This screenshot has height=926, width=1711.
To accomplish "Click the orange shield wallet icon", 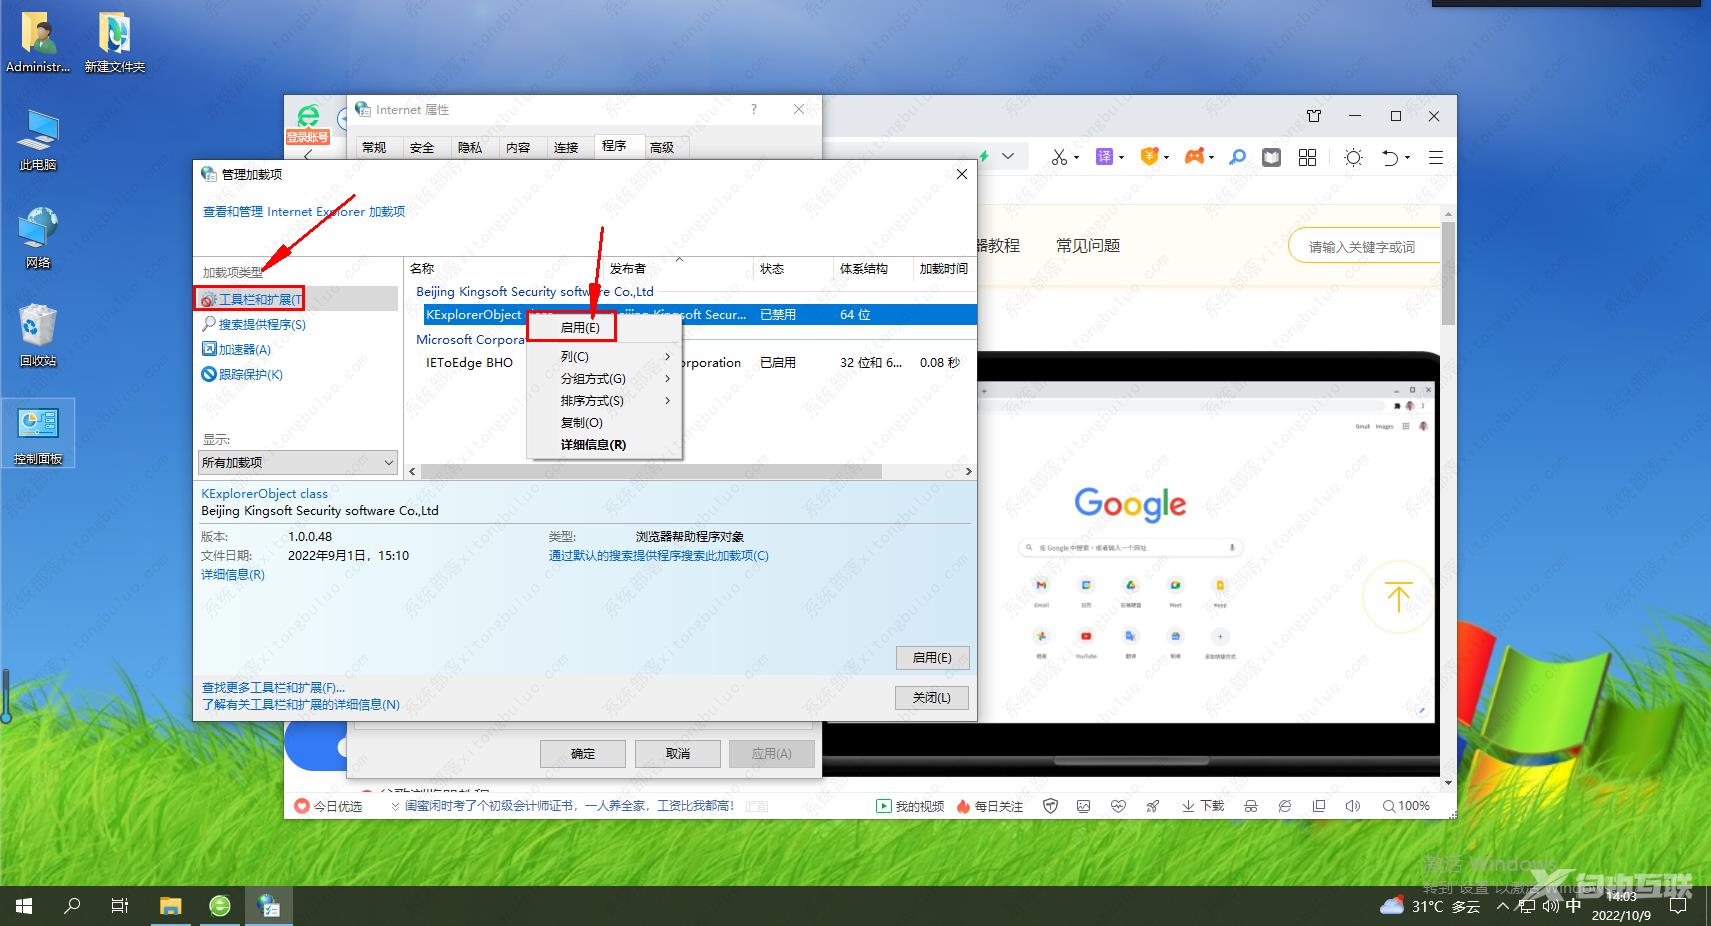I will click(1149, 156).
